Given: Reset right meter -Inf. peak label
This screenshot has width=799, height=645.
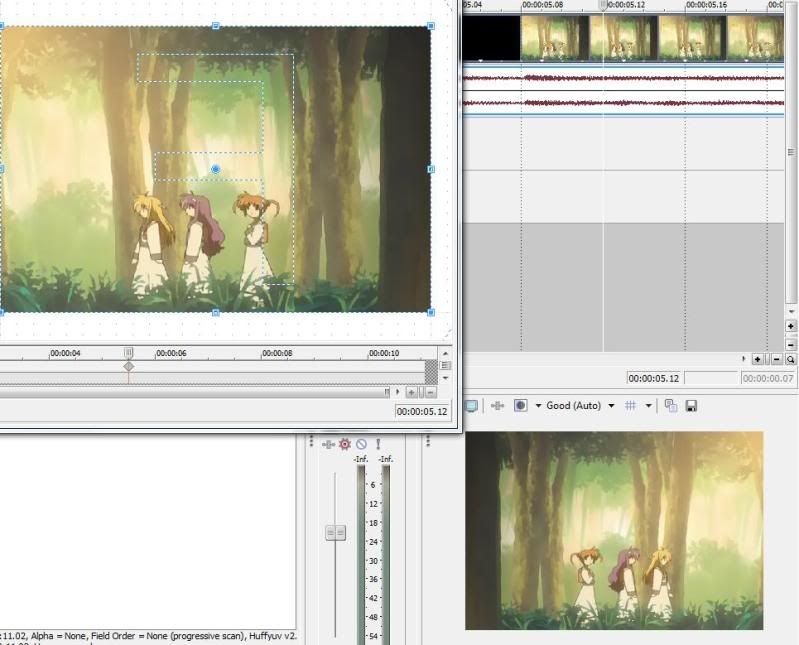Looking at the screenshot, I should 386,460.
